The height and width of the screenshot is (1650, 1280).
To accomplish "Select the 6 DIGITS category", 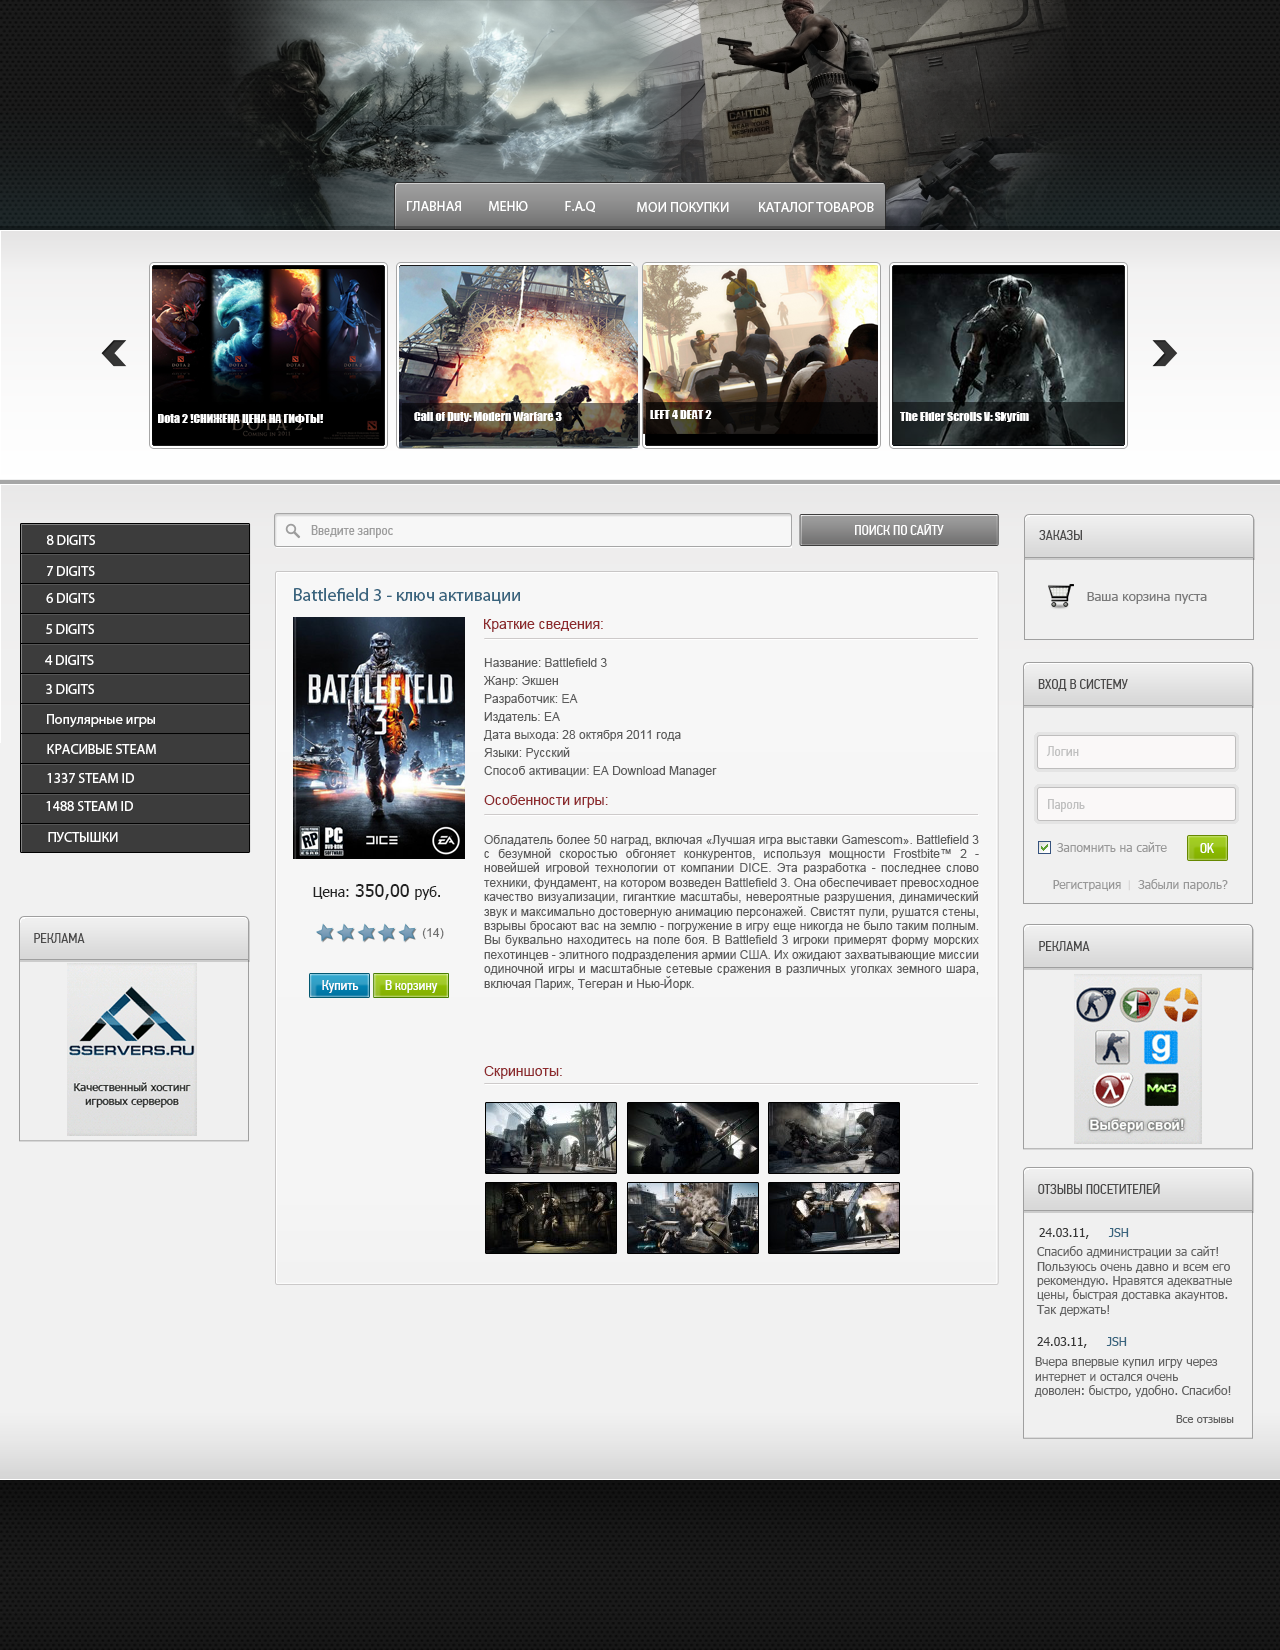I will 135,598.
